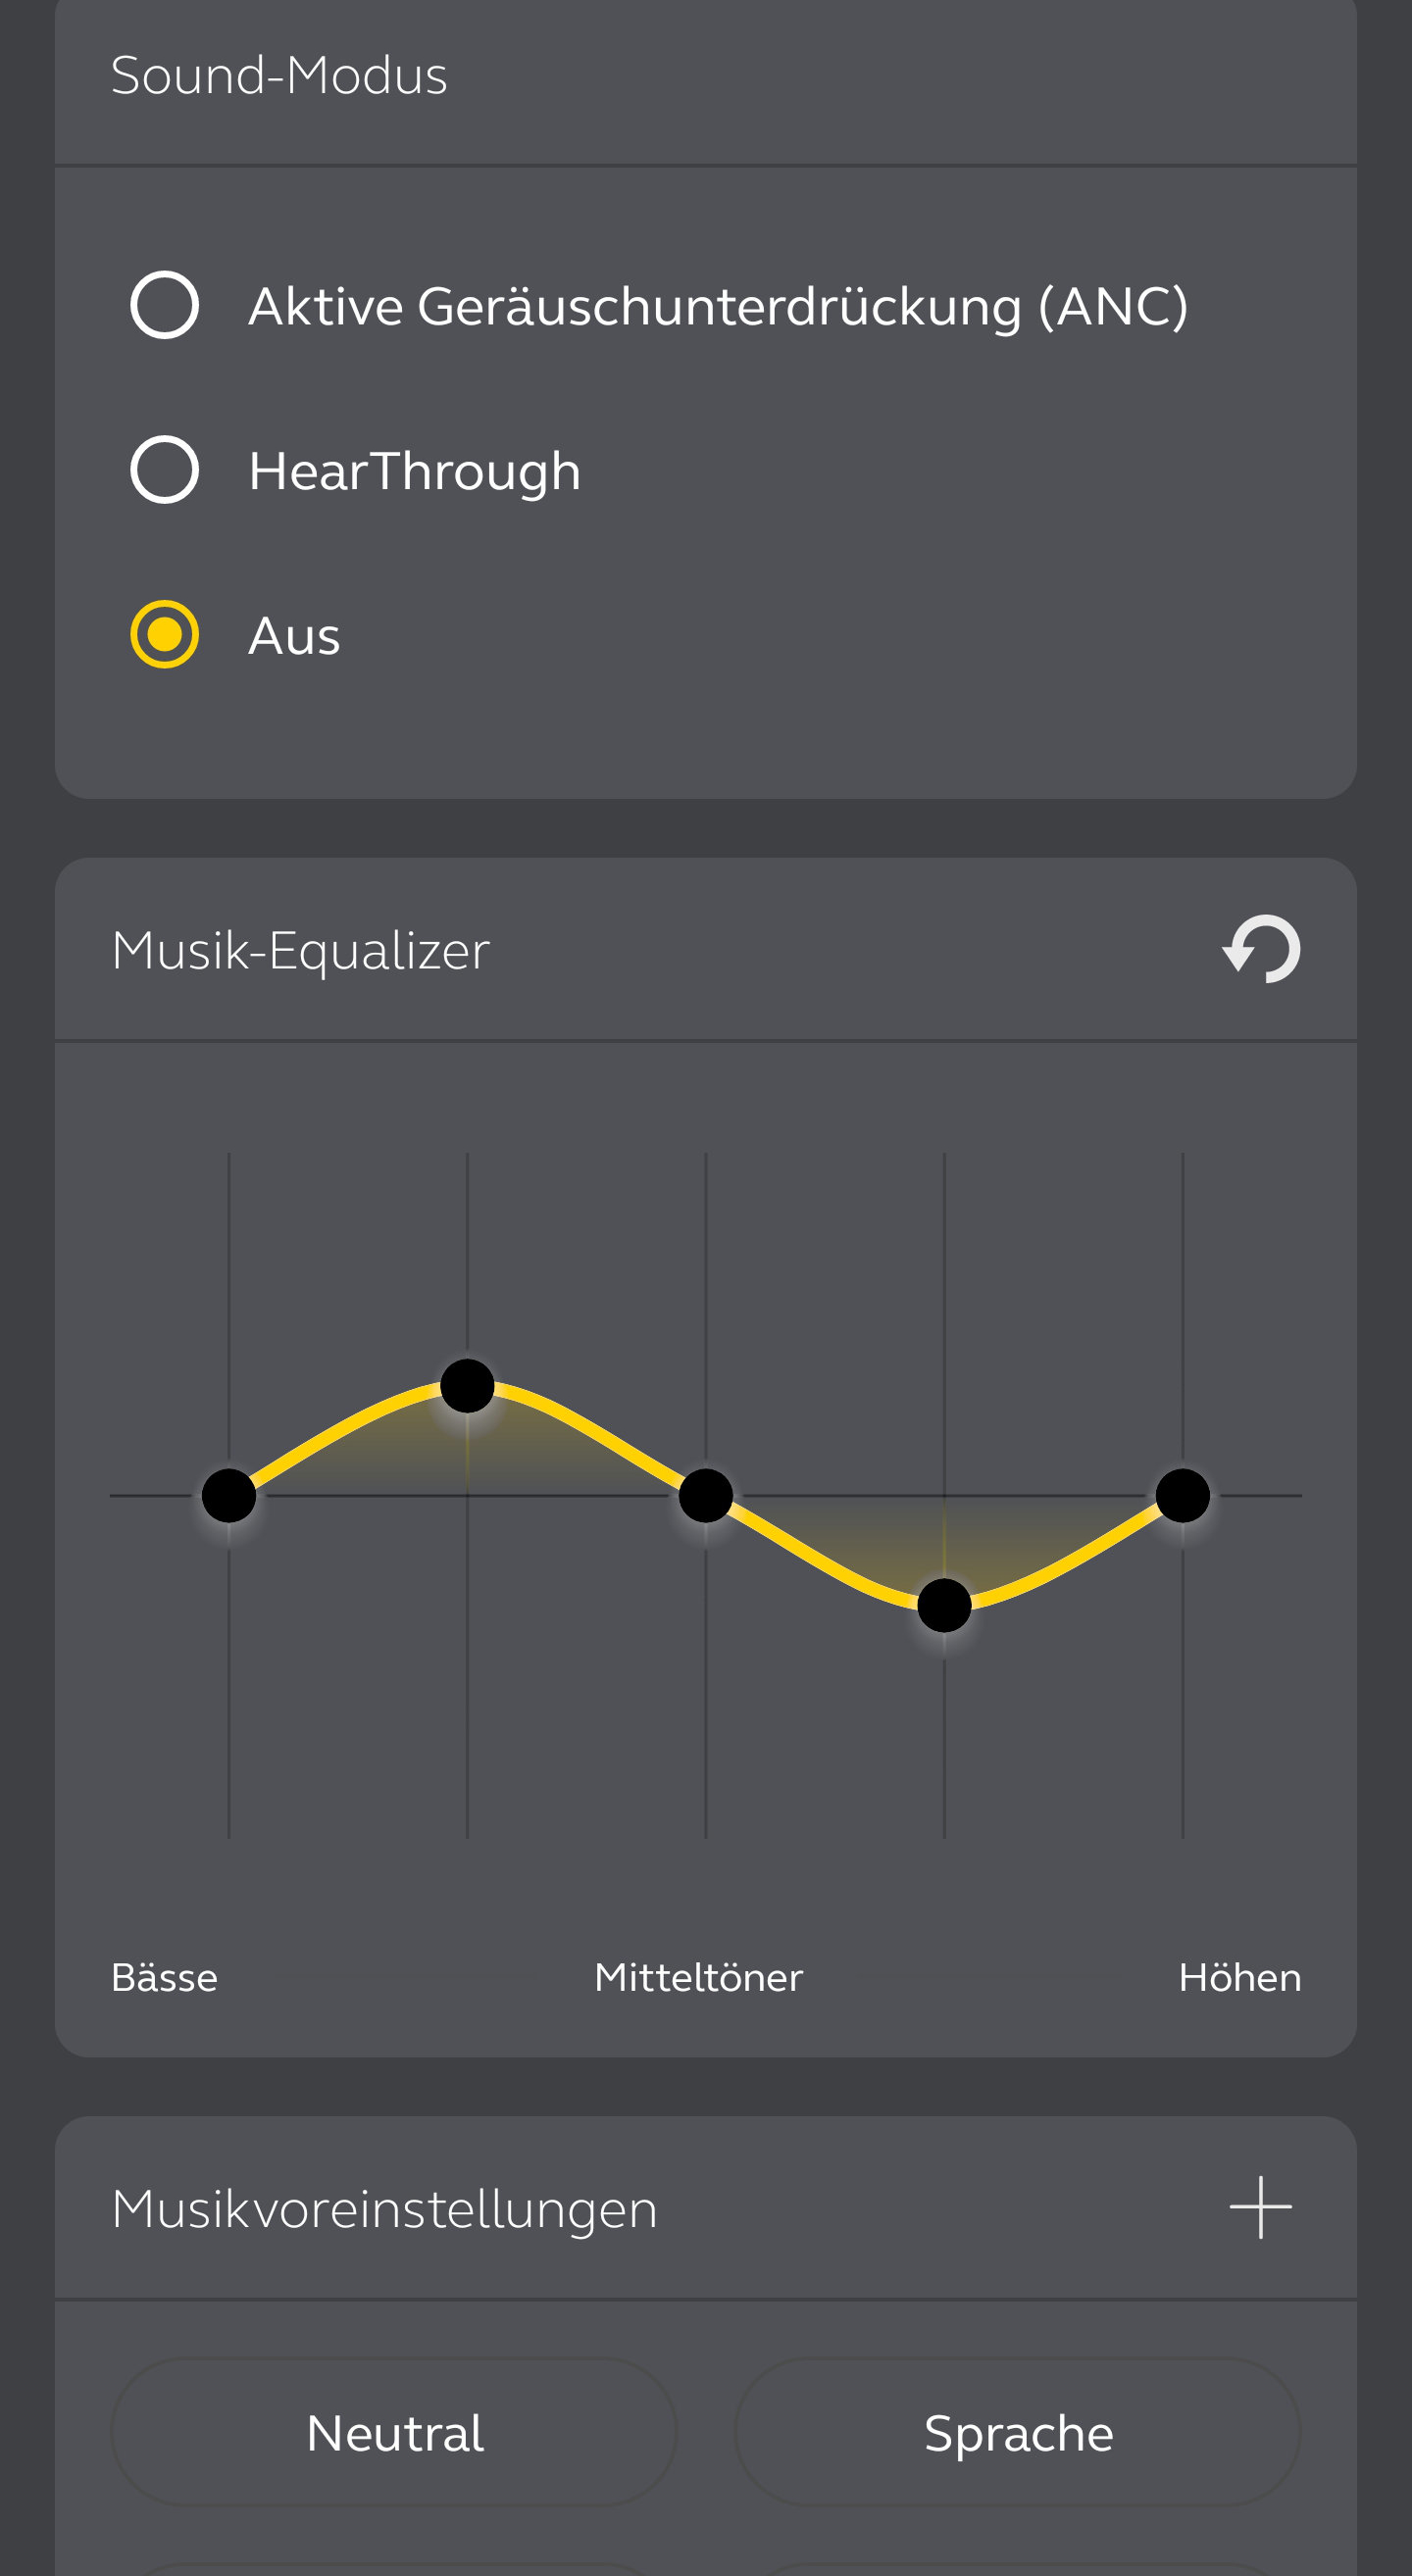Screen dimensions: 1412x2576
Task: Click the Aktive Geräuschunterdrückung (ANC) label text
Action: pos(718,306)
